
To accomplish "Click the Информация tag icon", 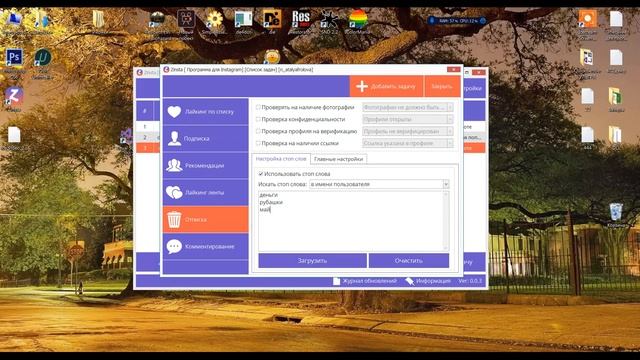I will tap(409, 281).
